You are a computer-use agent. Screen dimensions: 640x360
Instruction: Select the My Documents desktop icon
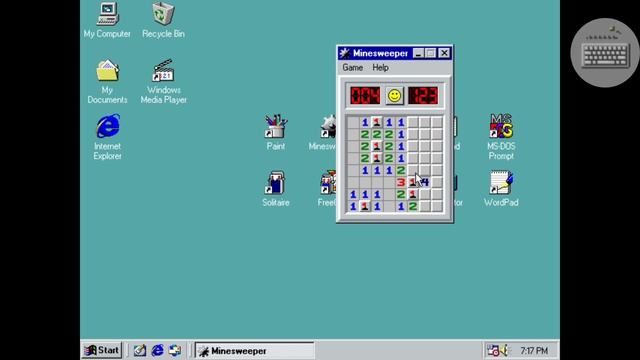pos(107,82)
